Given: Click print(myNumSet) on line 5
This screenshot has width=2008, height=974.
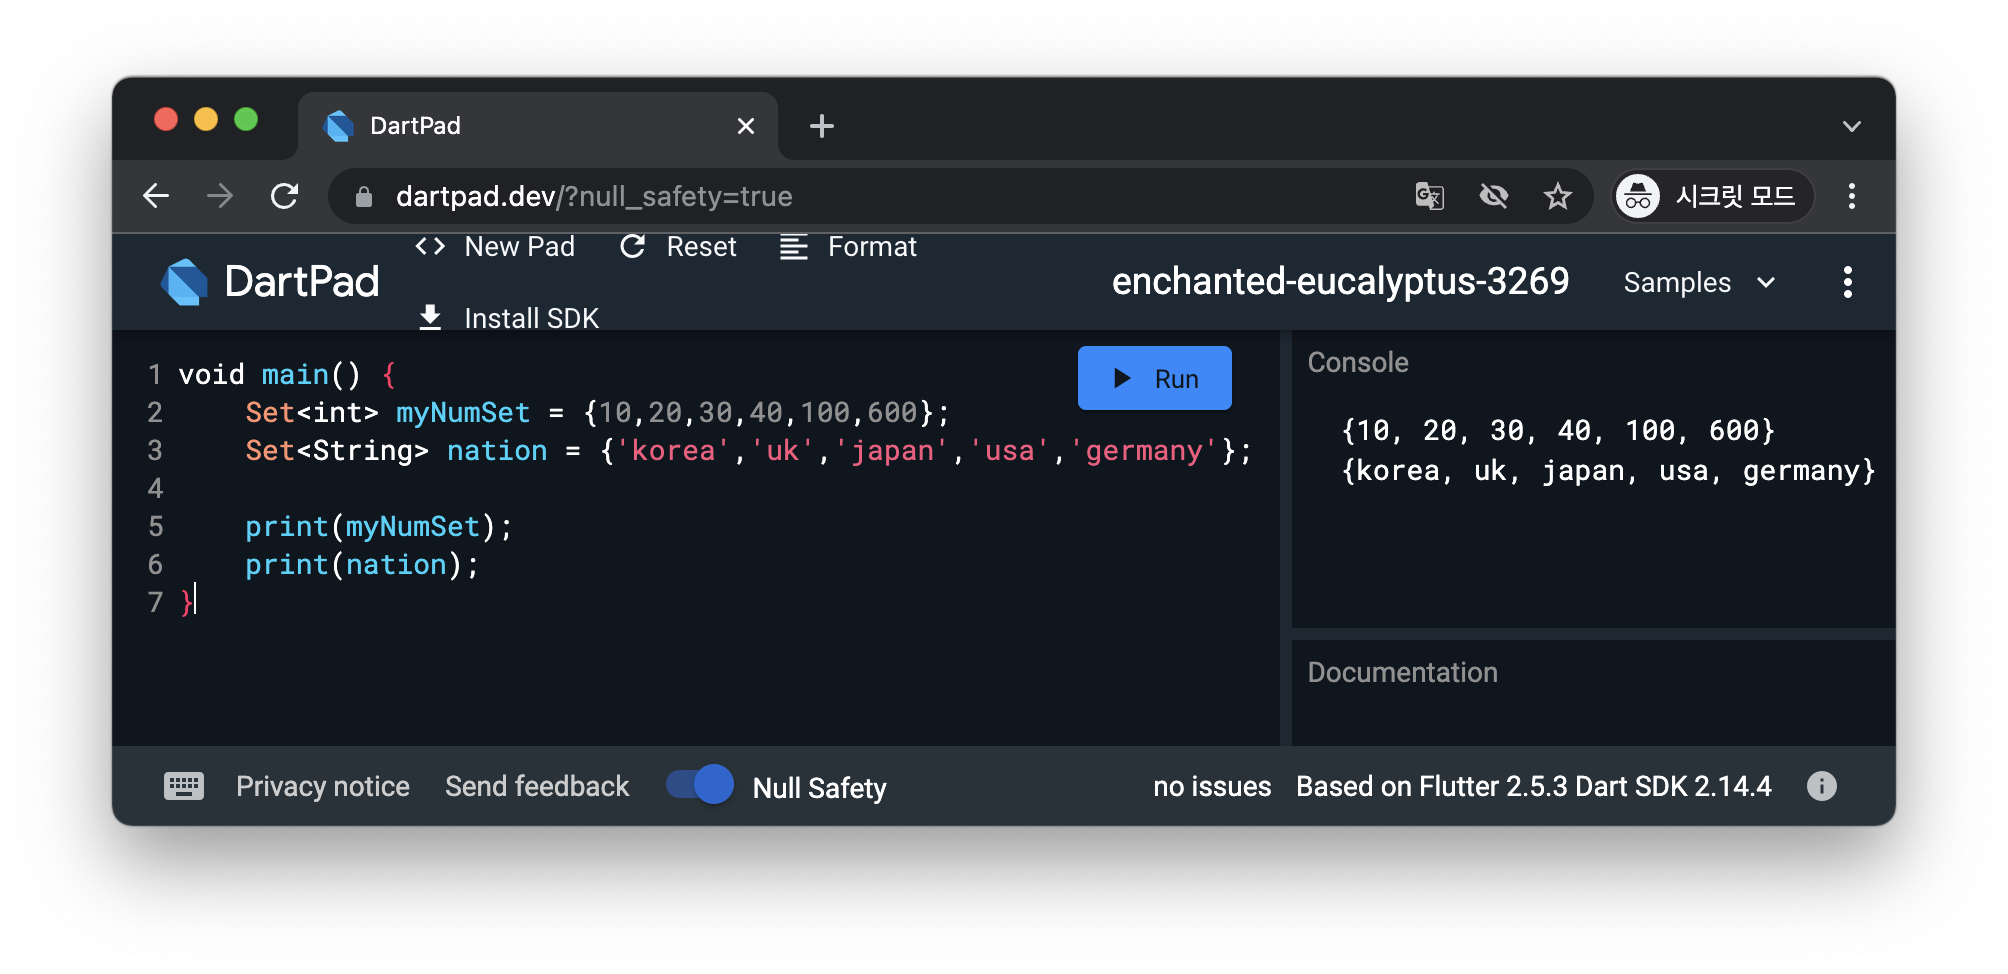Looking at the screenshot, I should (x=379, y=527).
